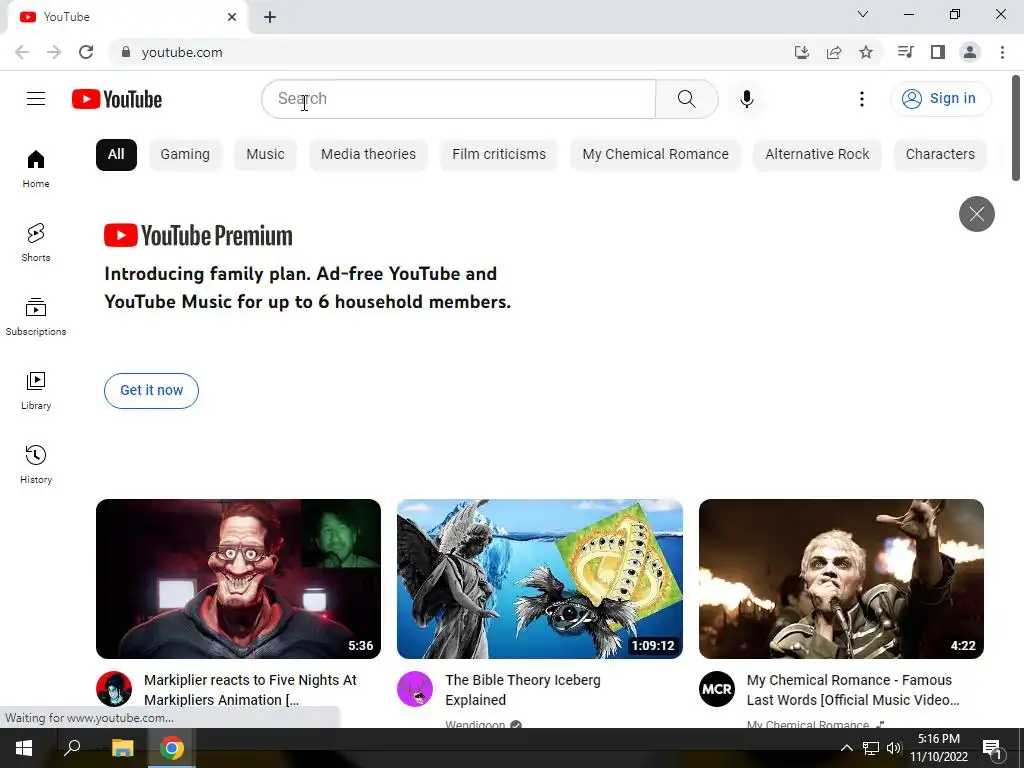
Task: Click the browser forward arrow
Action: click(54, 52)
